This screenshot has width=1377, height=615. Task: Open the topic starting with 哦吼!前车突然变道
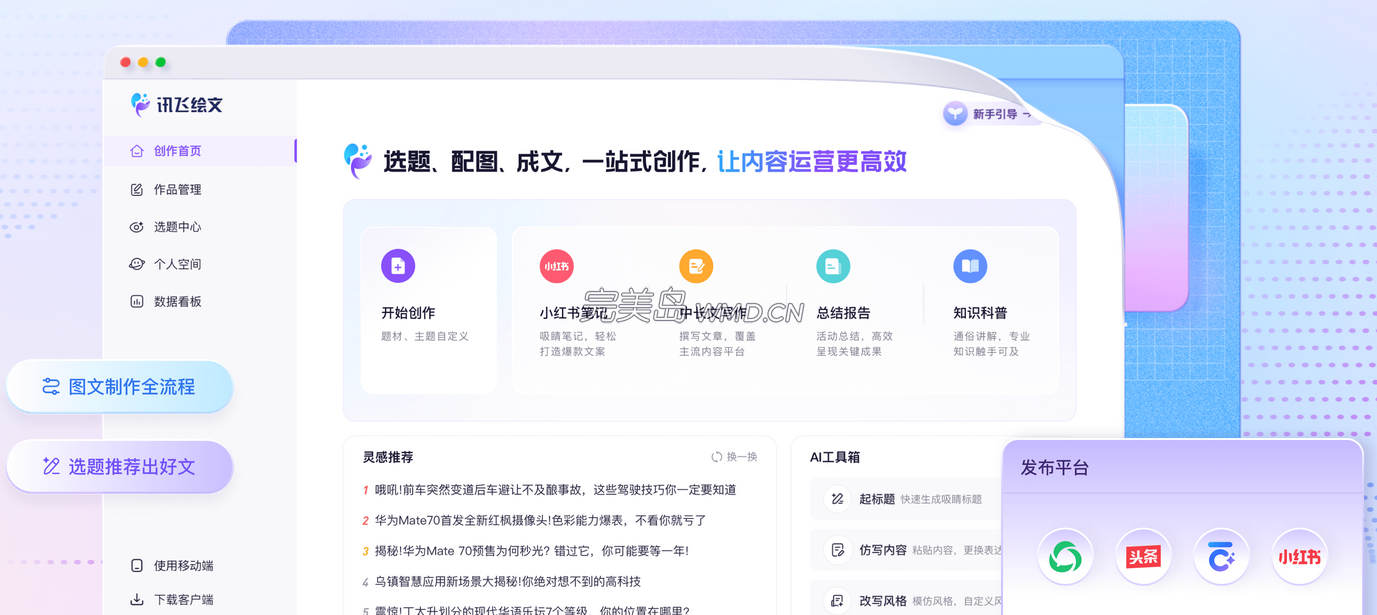pyautogui.click(x=556, y=490)
